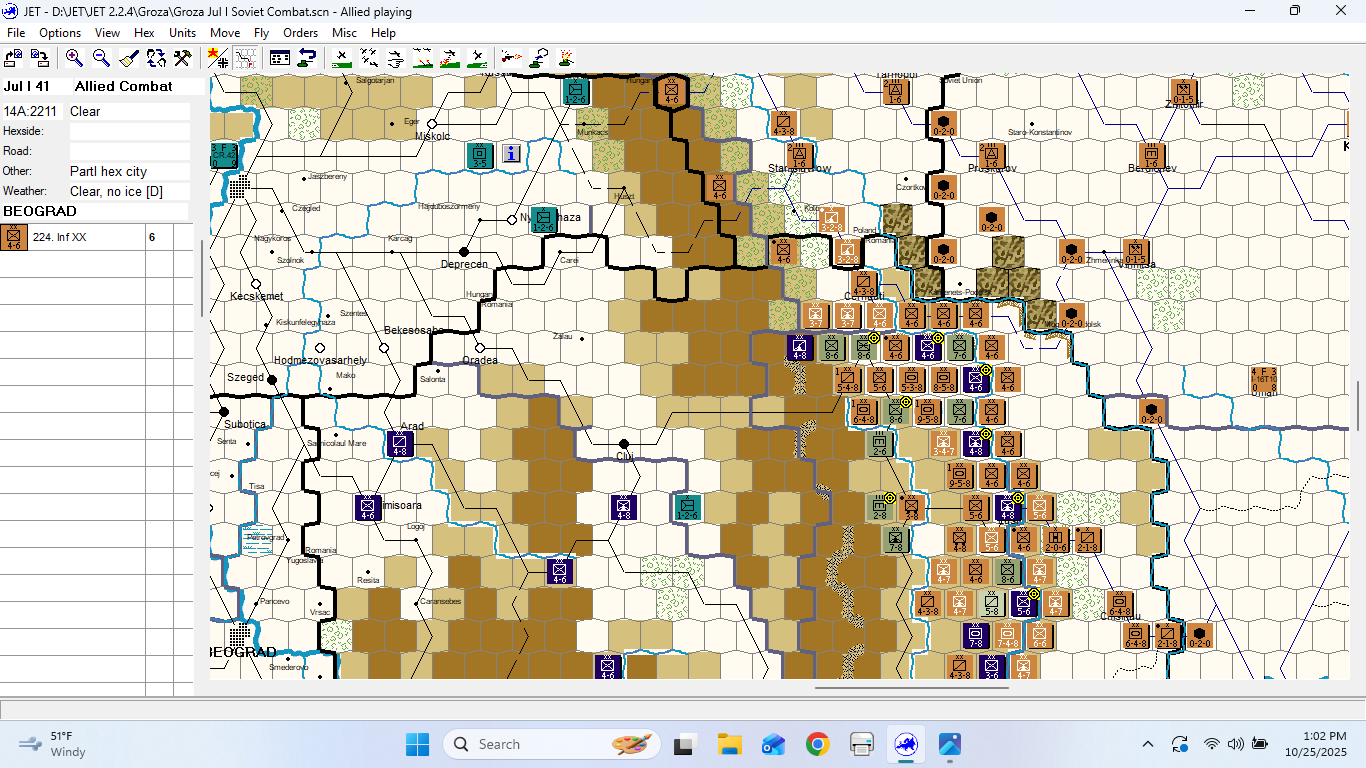Select the 224. Inf XX unit row
This screenshot has height=768, width=1366.
coord(60,238)
